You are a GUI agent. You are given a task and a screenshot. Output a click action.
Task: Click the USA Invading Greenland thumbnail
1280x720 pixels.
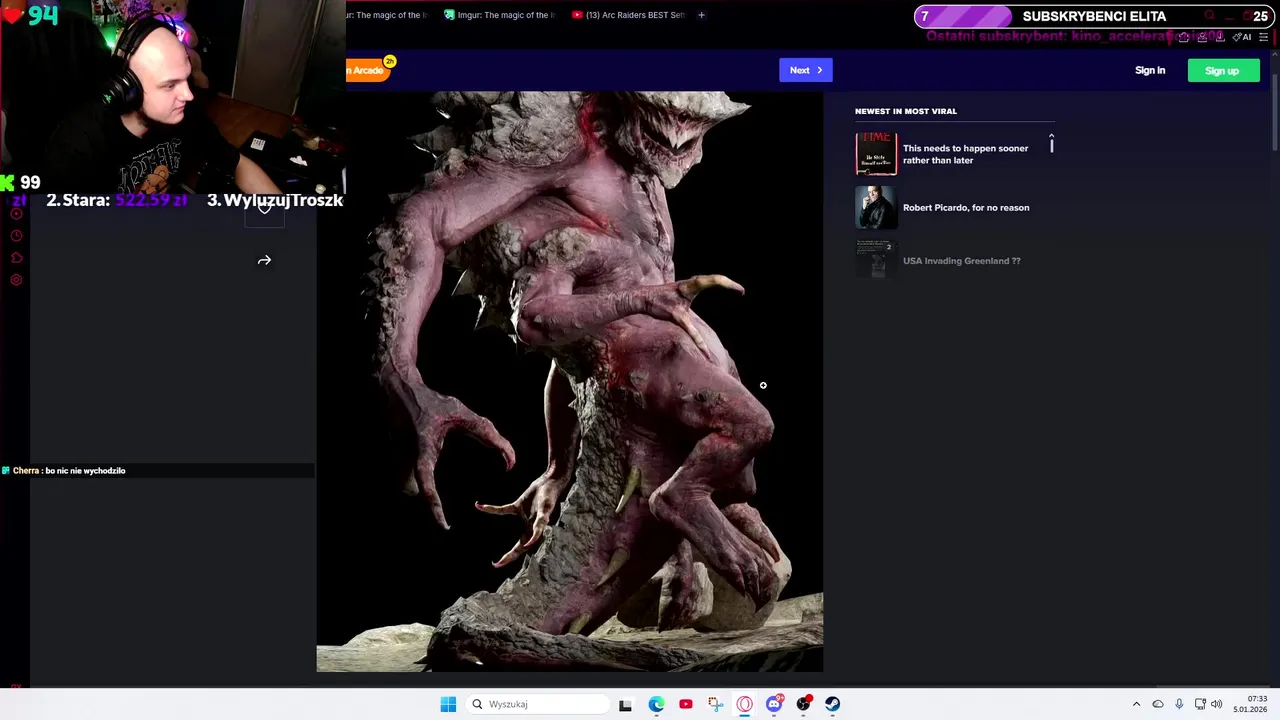[876, 260]
